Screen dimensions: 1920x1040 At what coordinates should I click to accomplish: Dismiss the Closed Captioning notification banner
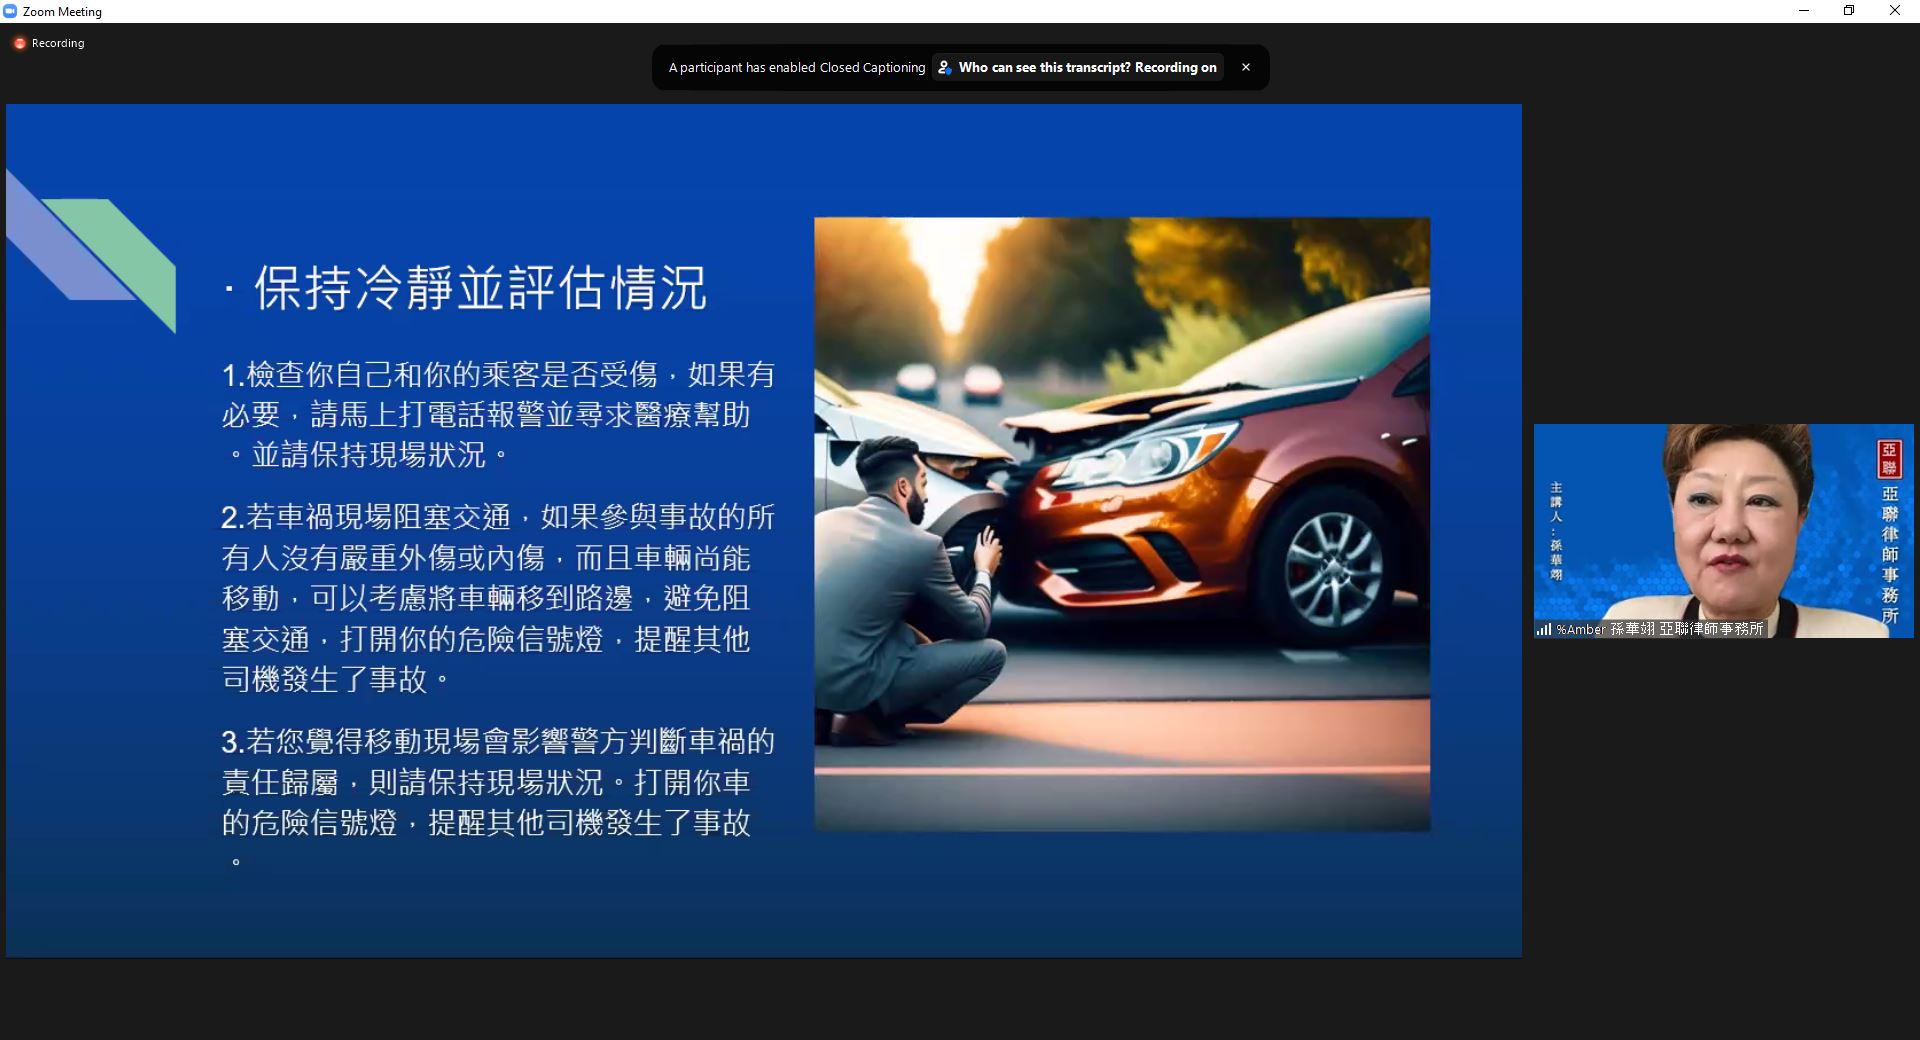coord(1245,67)
